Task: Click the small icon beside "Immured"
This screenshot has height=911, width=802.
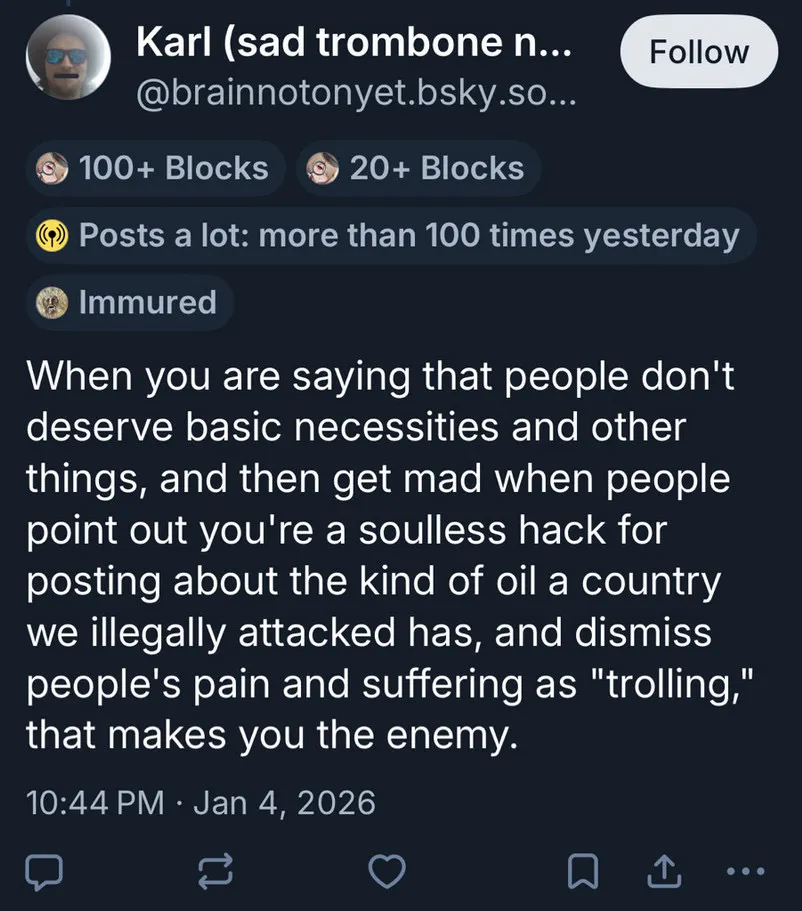Action: pos(51,302)
